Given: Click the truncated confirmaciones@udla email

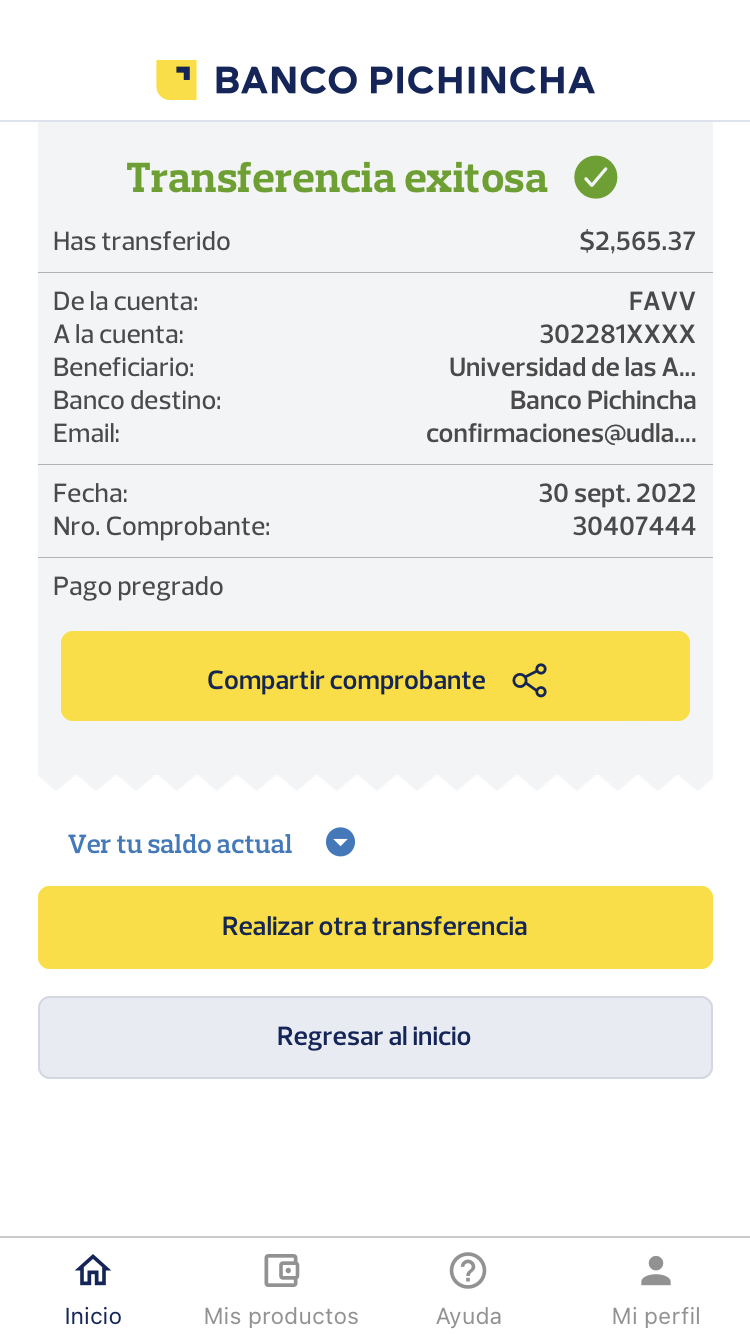Looking at the screenshot, I should [561, 433].
